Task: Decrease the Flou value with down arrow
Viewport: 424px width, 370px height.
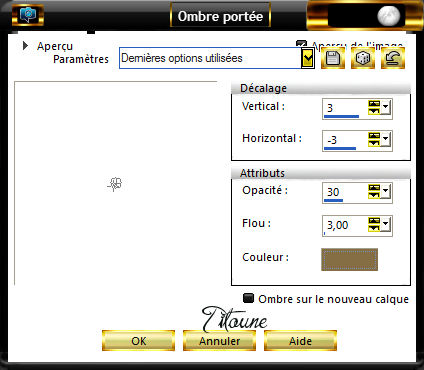Action: point(374,229)
